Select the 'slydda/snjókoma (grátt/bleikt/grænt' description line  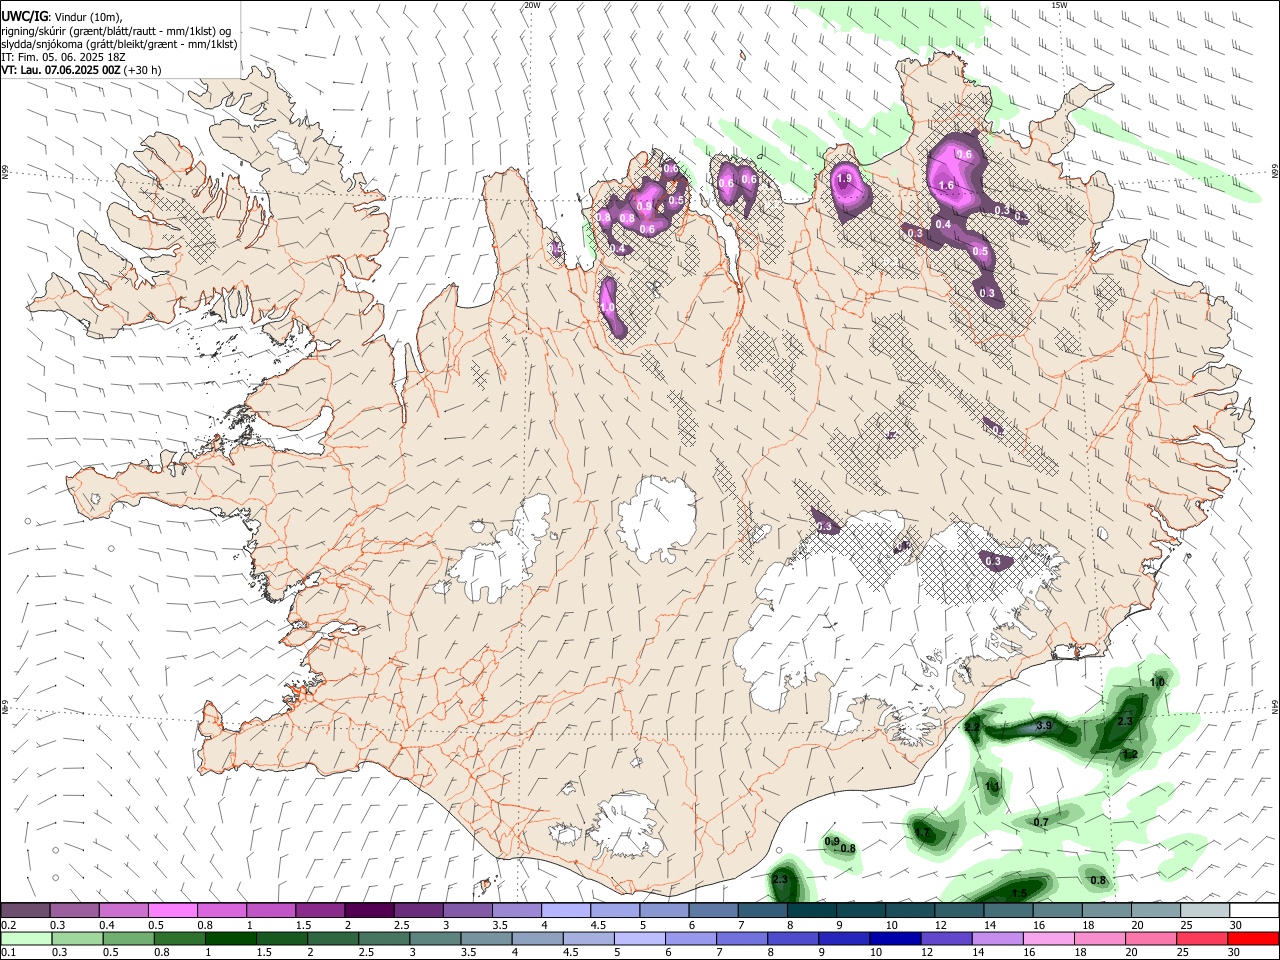coord(119,44)
